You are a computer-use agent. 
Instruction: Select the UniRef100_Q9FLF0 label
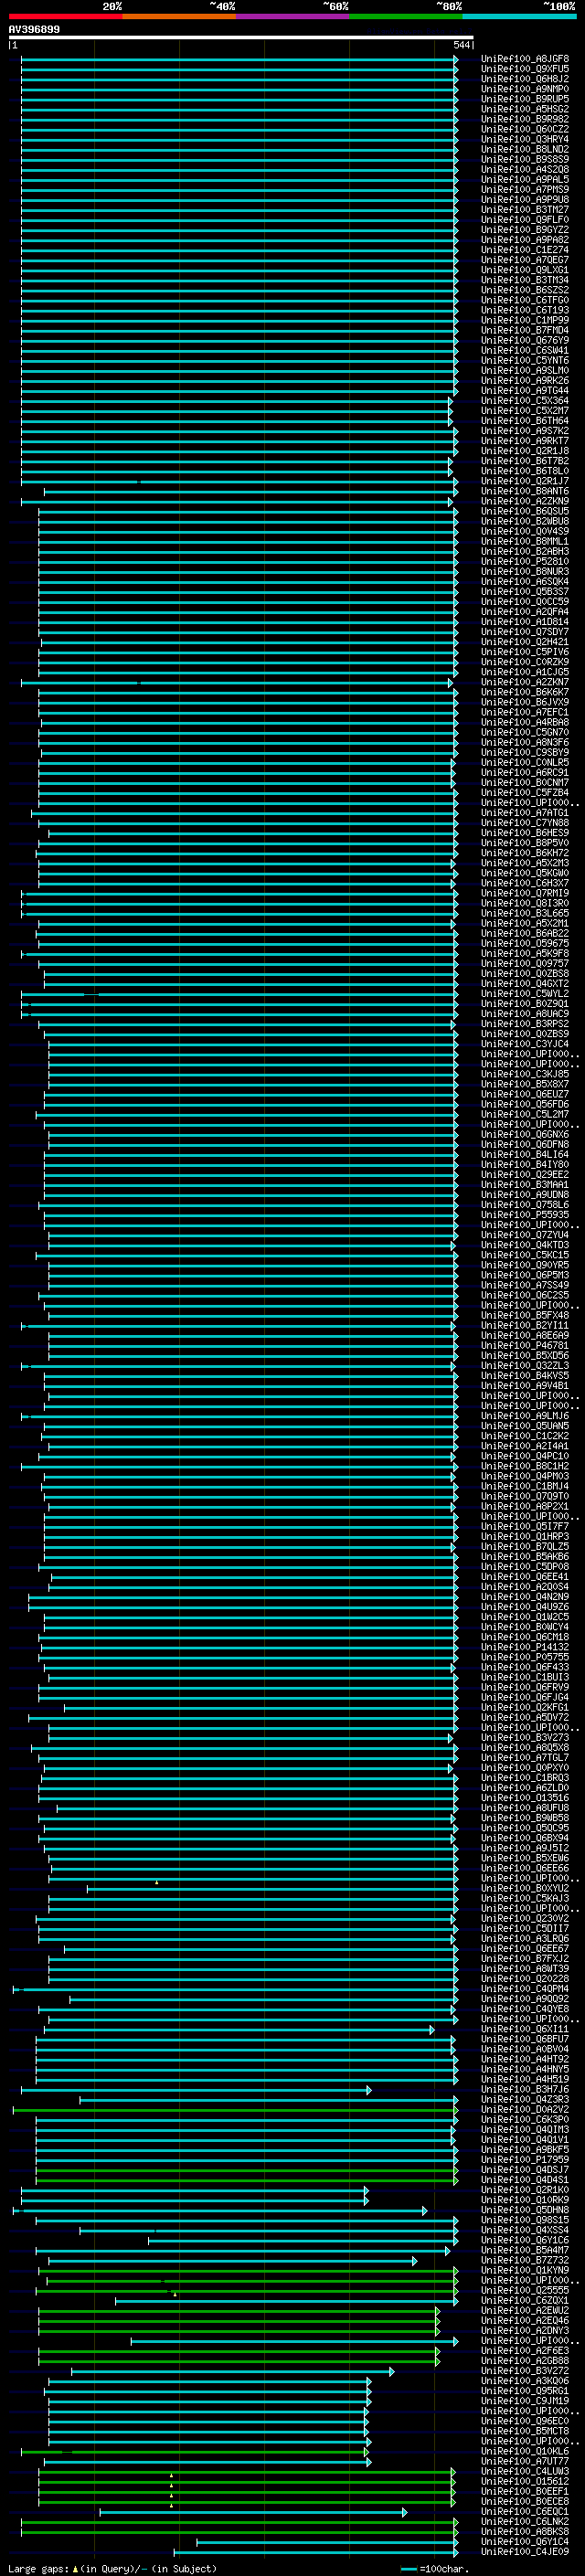click(525, 220)
